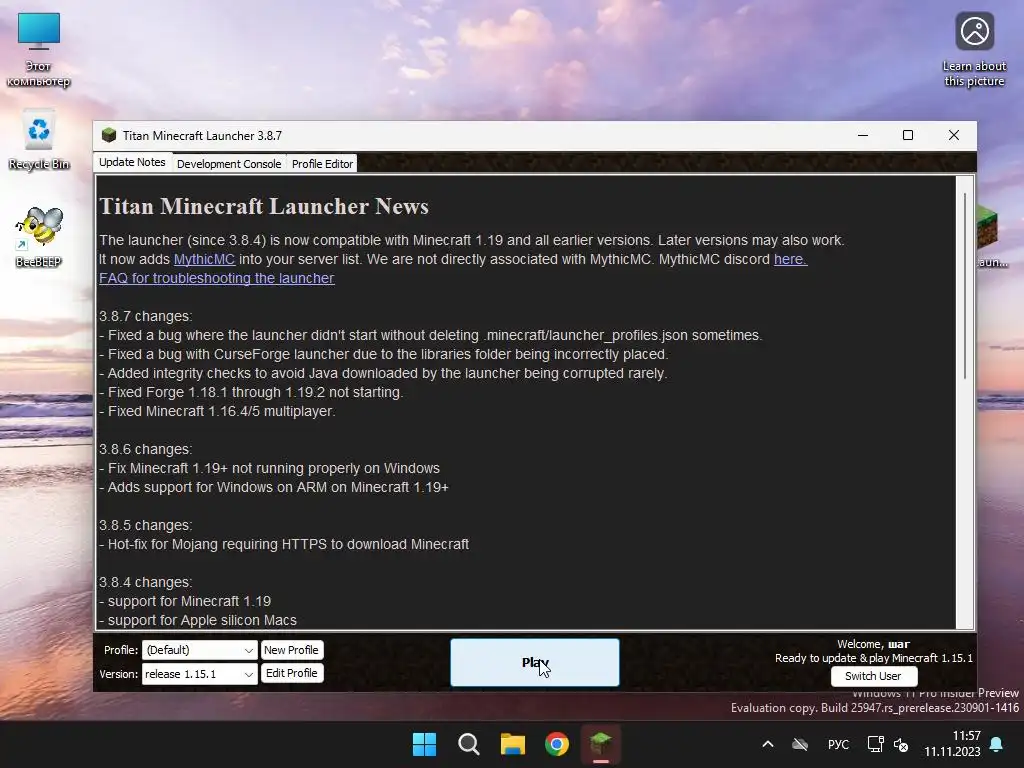The height and width of the screenshot is (768, 1024).
Task: Click the Edit Profile button
Action: click(291, 673)
